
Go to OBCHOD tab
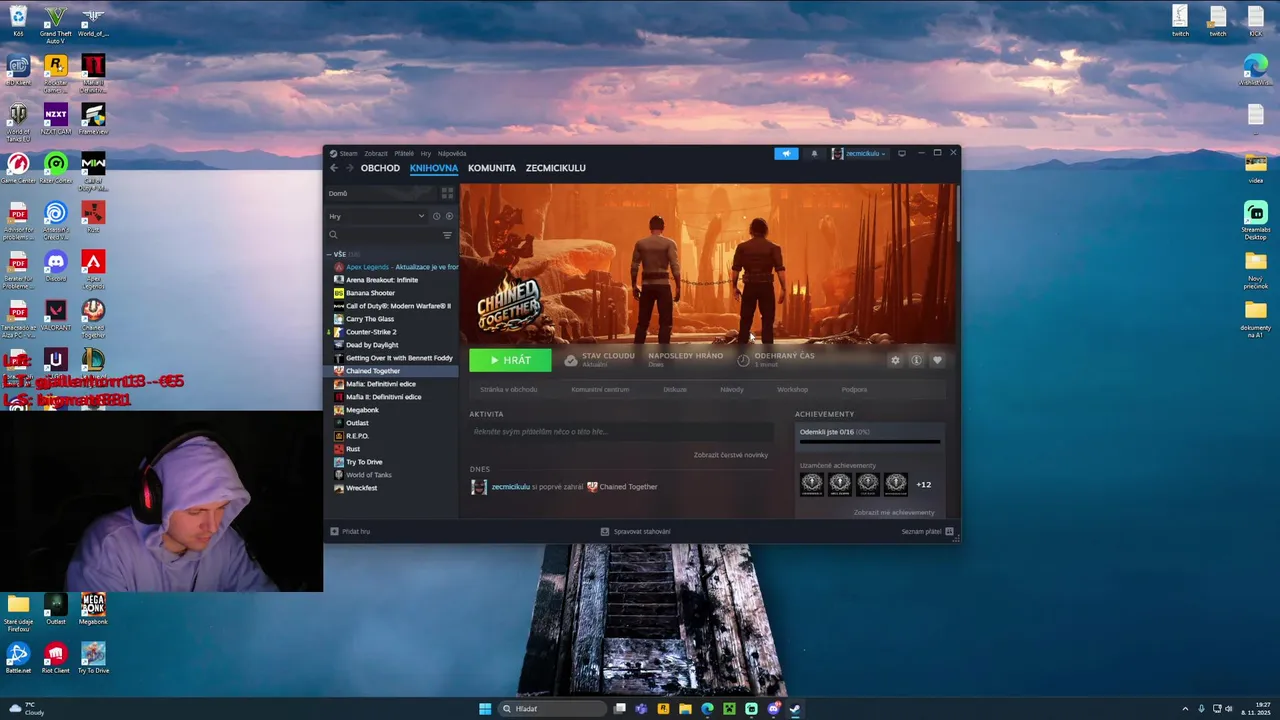click(380, 168)
